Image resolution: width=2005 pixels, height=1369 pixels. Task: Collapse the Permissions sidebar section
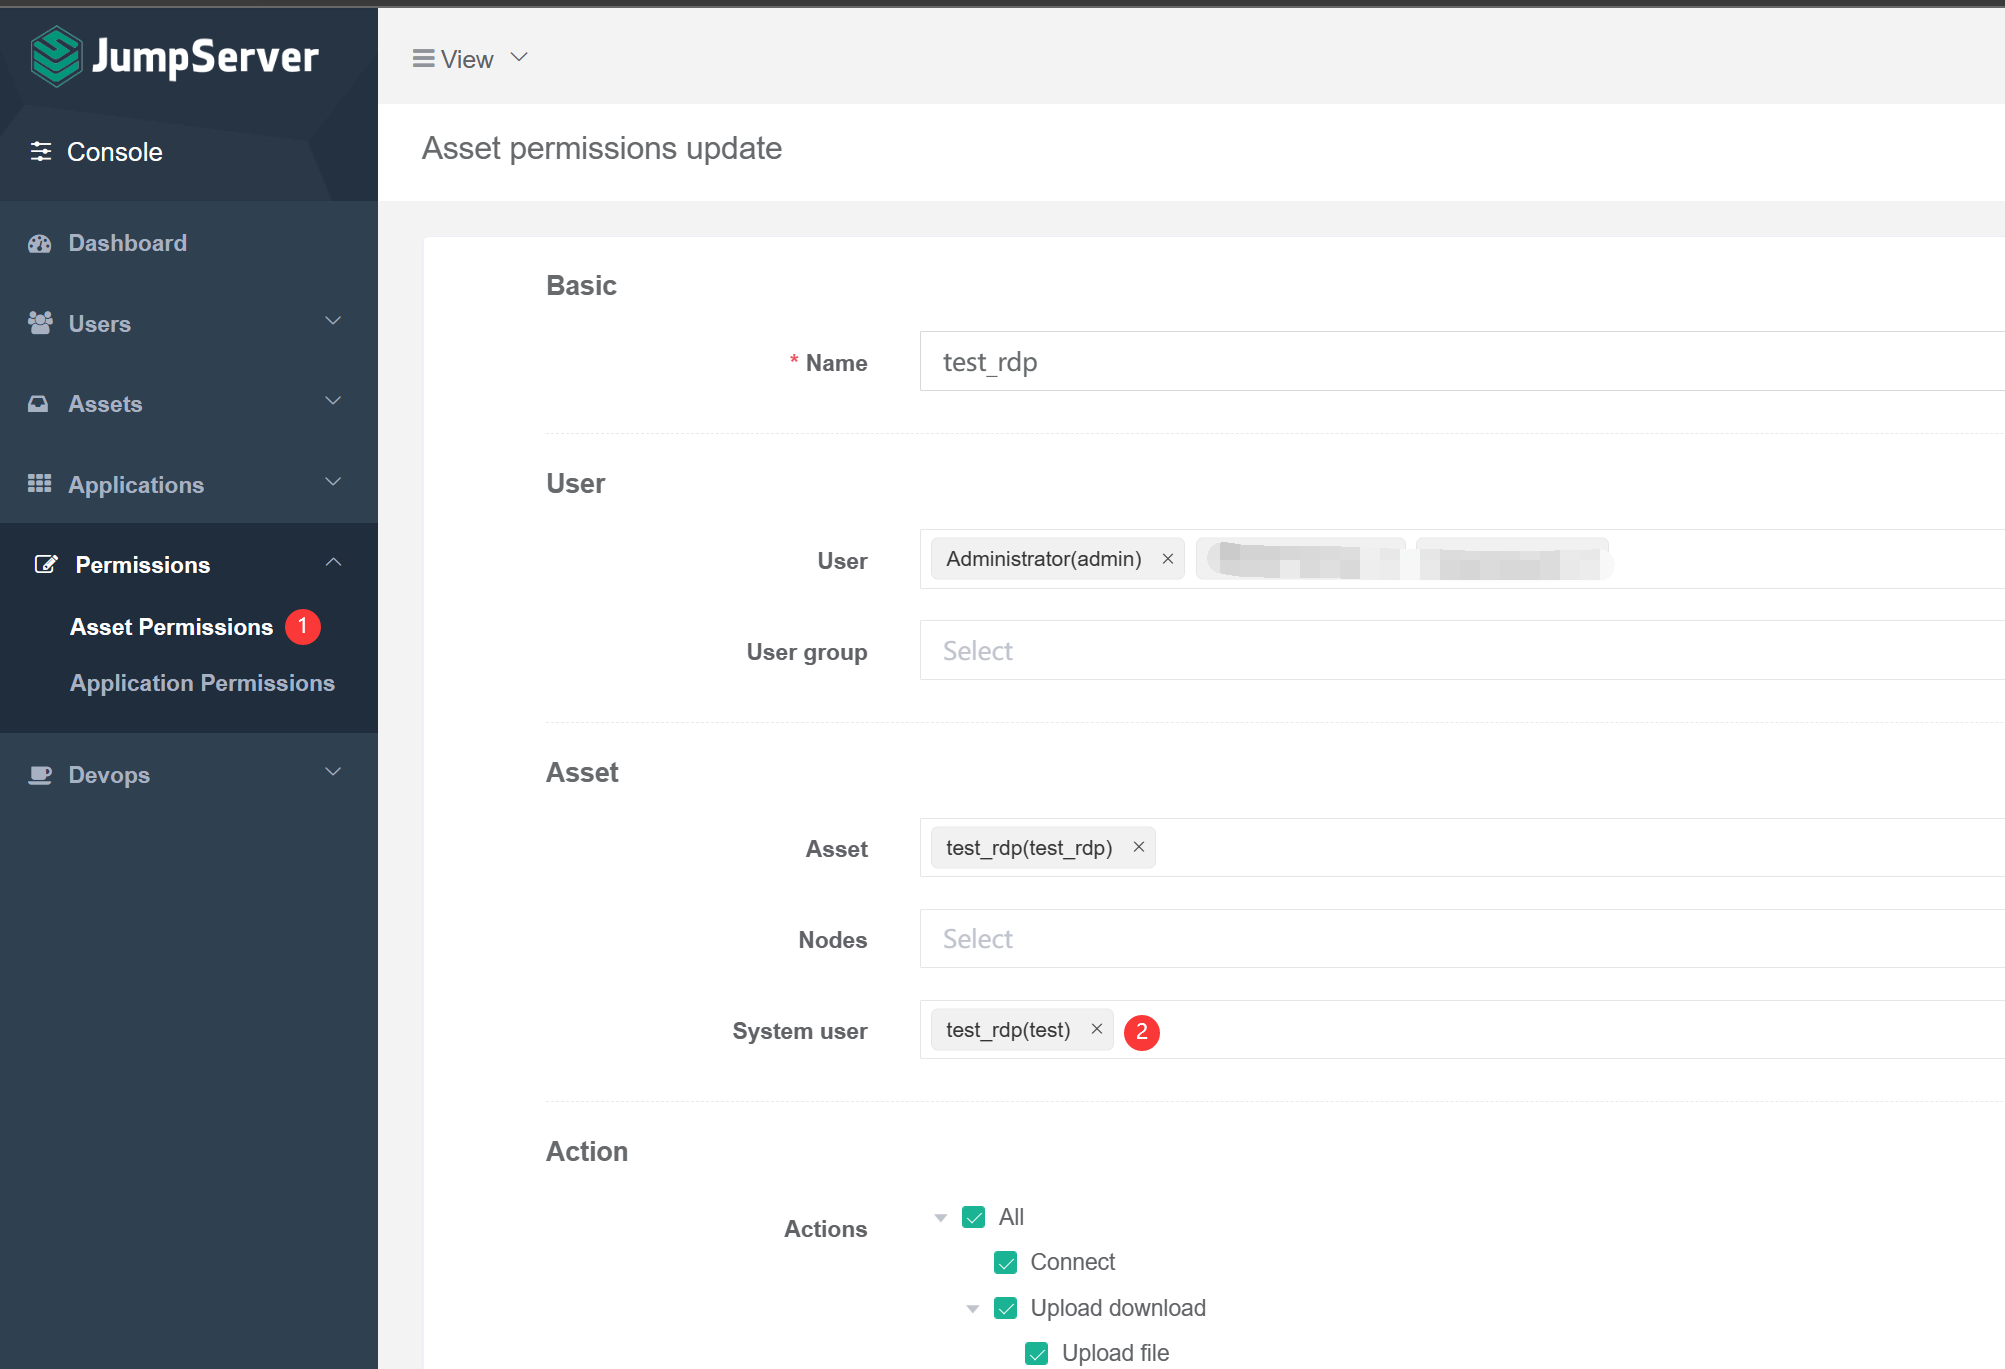tap(333, 562)
